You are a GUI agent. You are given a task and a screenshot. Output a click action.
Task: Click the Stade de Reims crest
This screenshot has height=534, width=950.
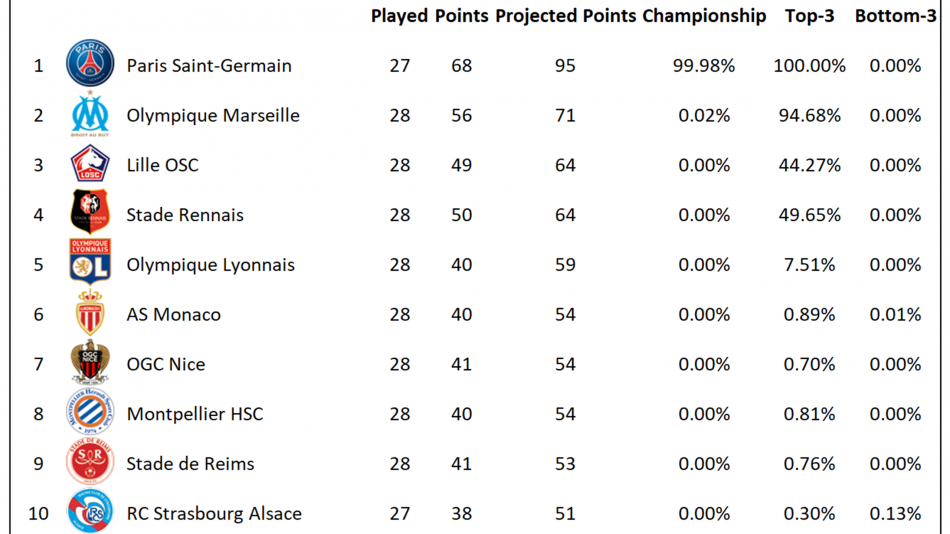click(x=90, y=462)
